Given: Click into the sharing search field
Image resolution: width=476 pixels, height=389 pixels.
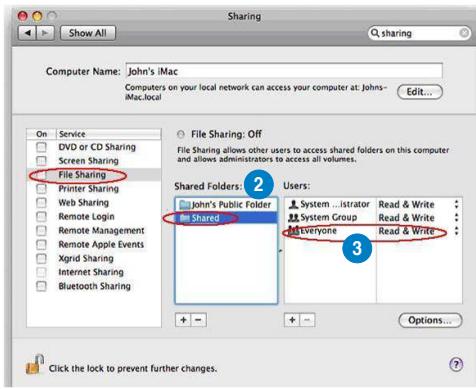Looking at the screenshot, I should (x=419, y=33).
